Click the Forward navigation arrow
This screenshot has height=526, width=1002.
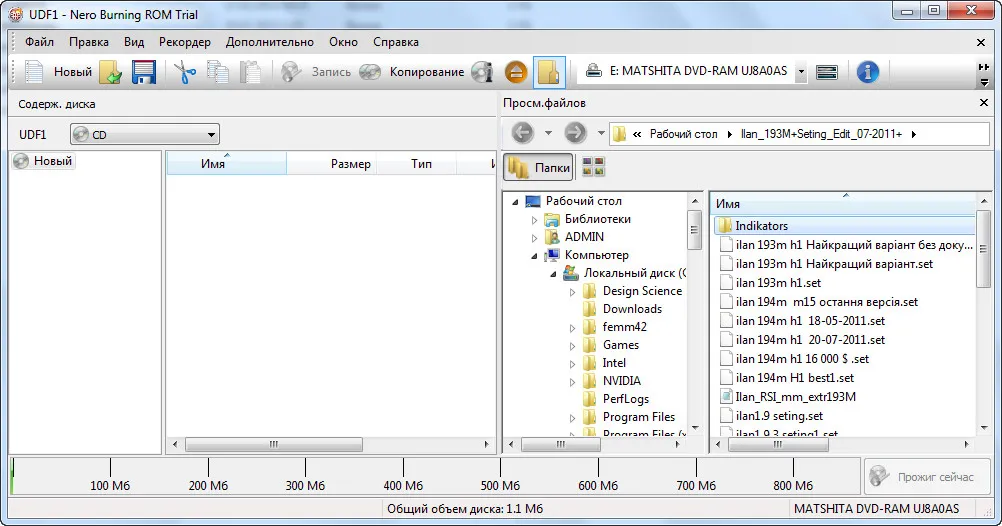click(x=575, y=133)
